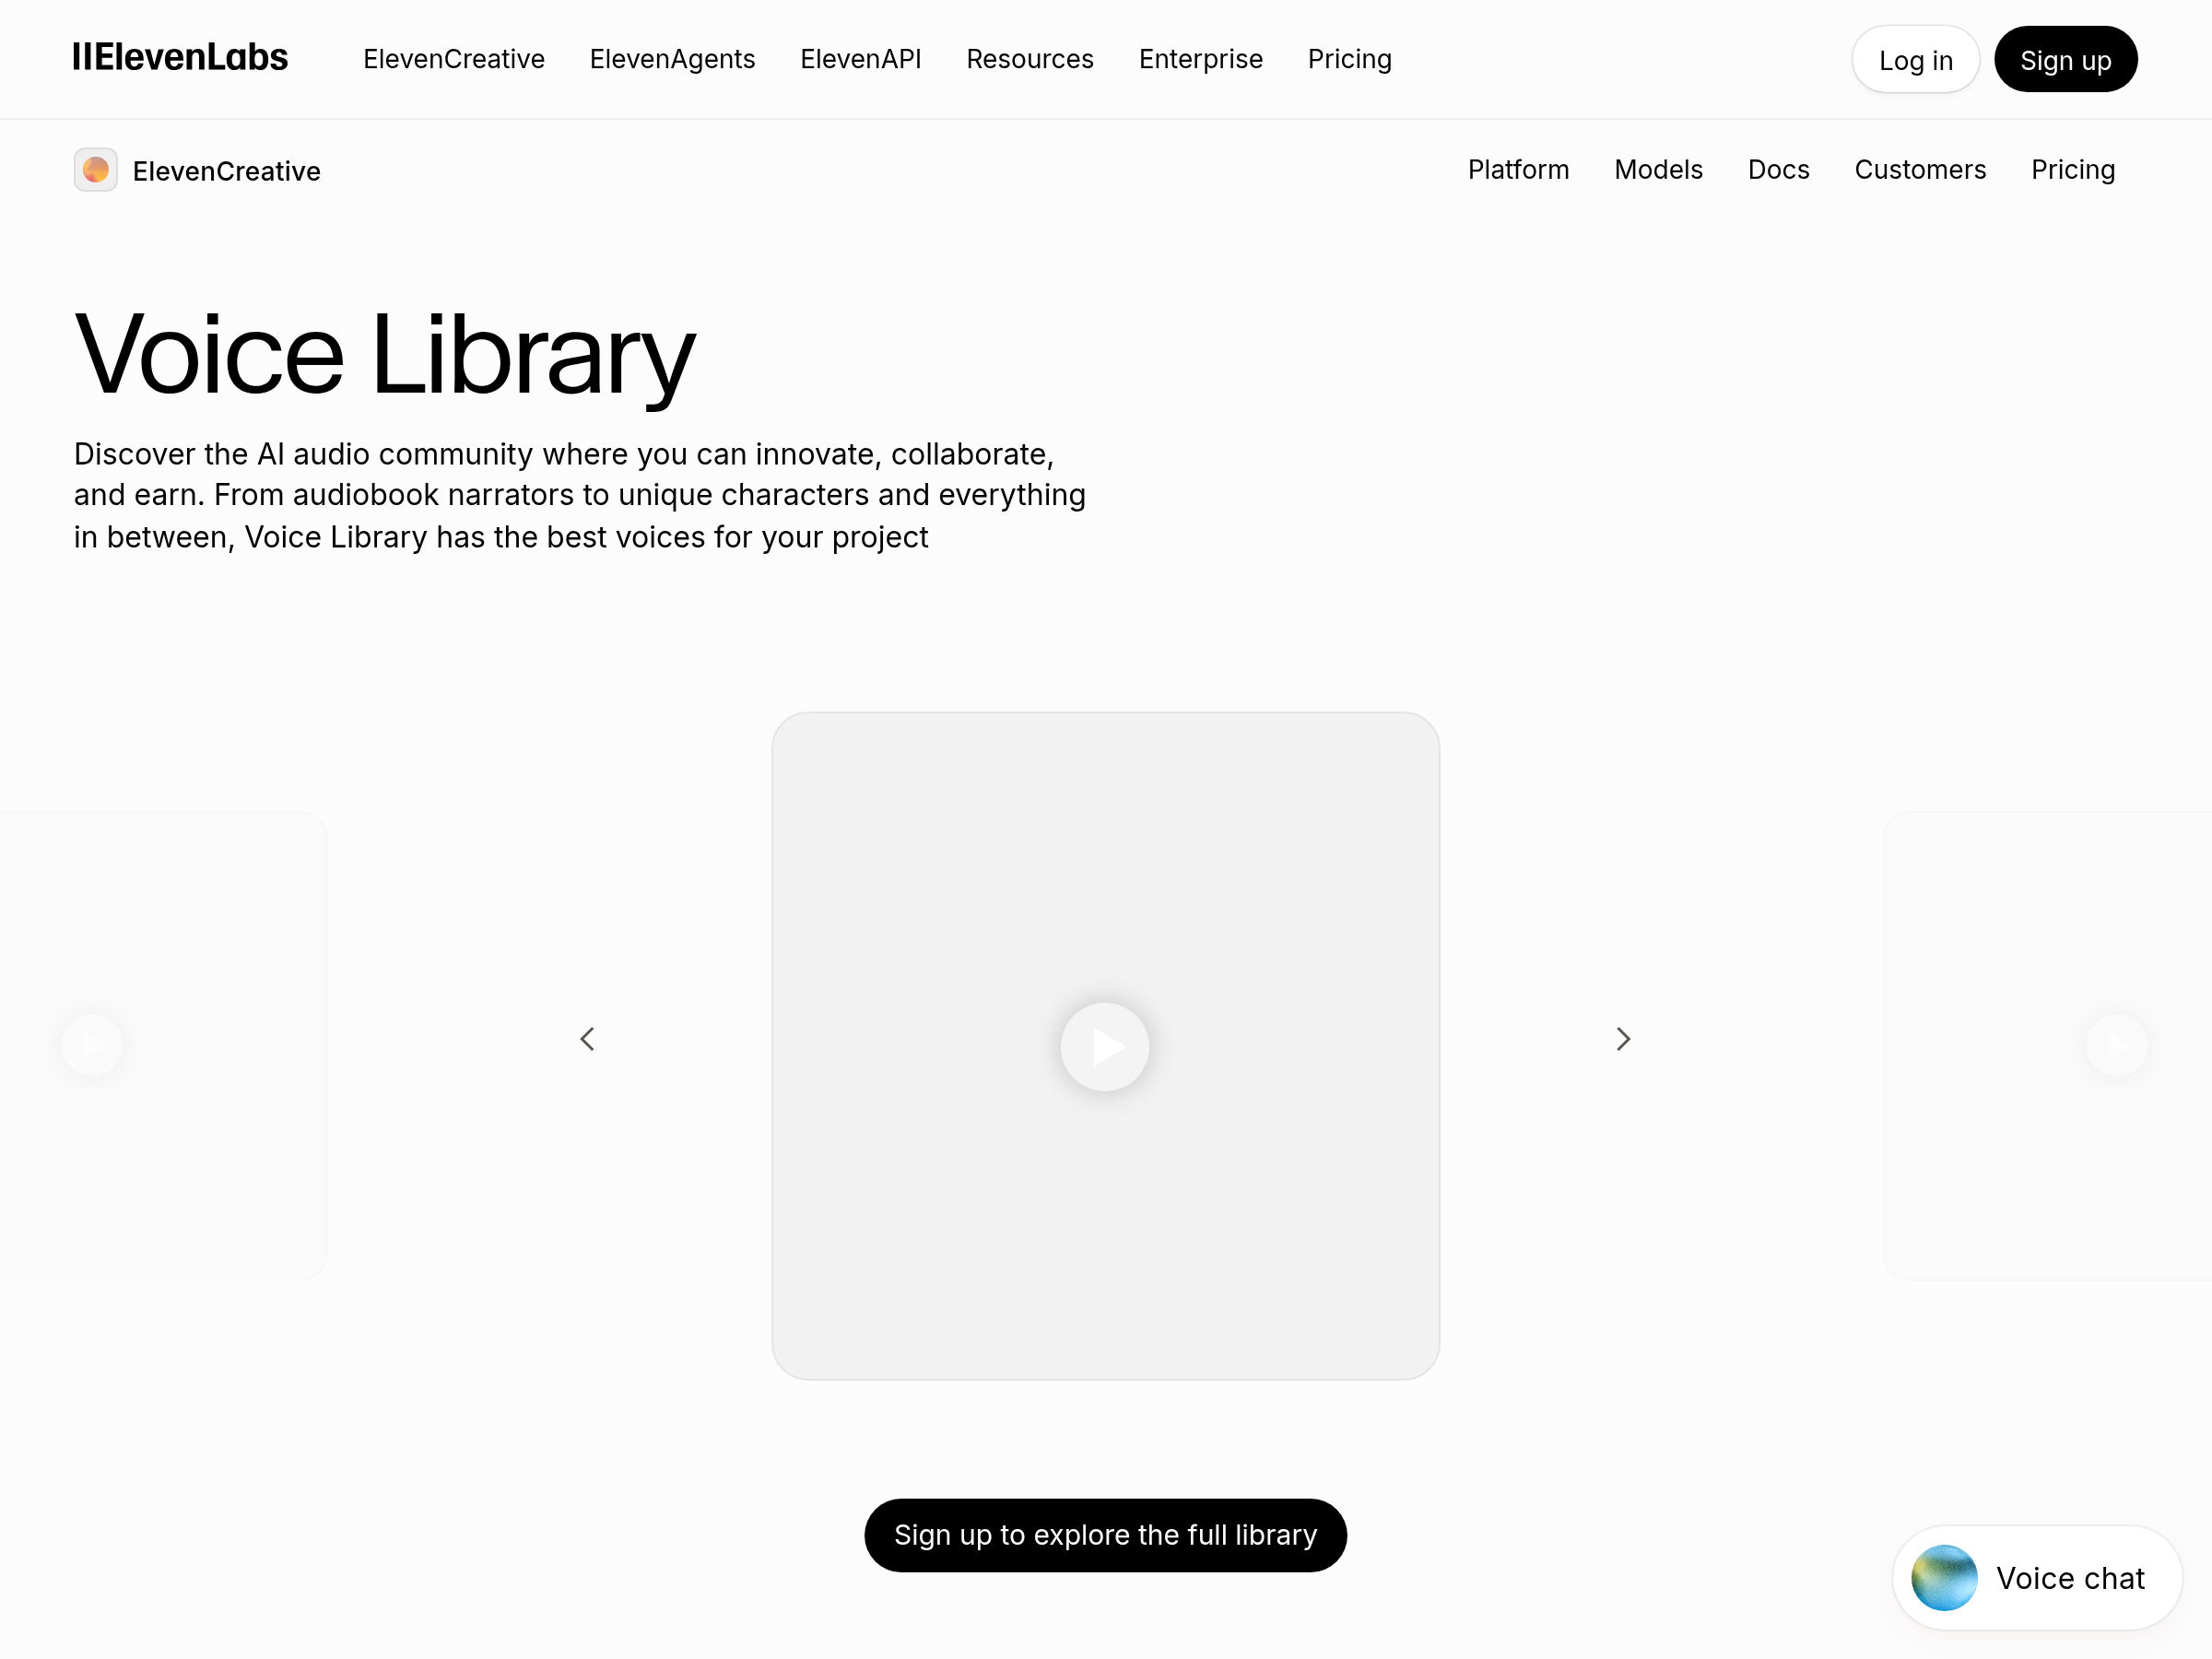The height and width of the screenshot is (1659, 2212).
Task: Click Sign up to explore the full library
Action: click(1105, 1535)
